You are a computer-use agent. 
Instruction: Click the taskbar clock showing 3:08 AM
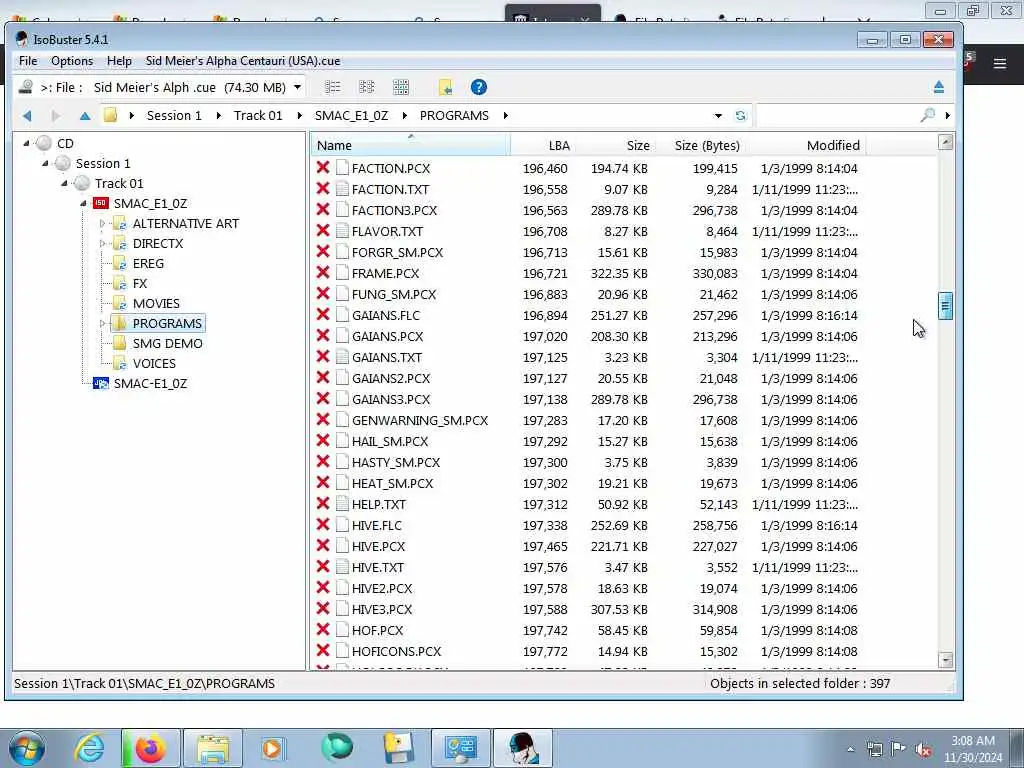[x=972, y=749]
